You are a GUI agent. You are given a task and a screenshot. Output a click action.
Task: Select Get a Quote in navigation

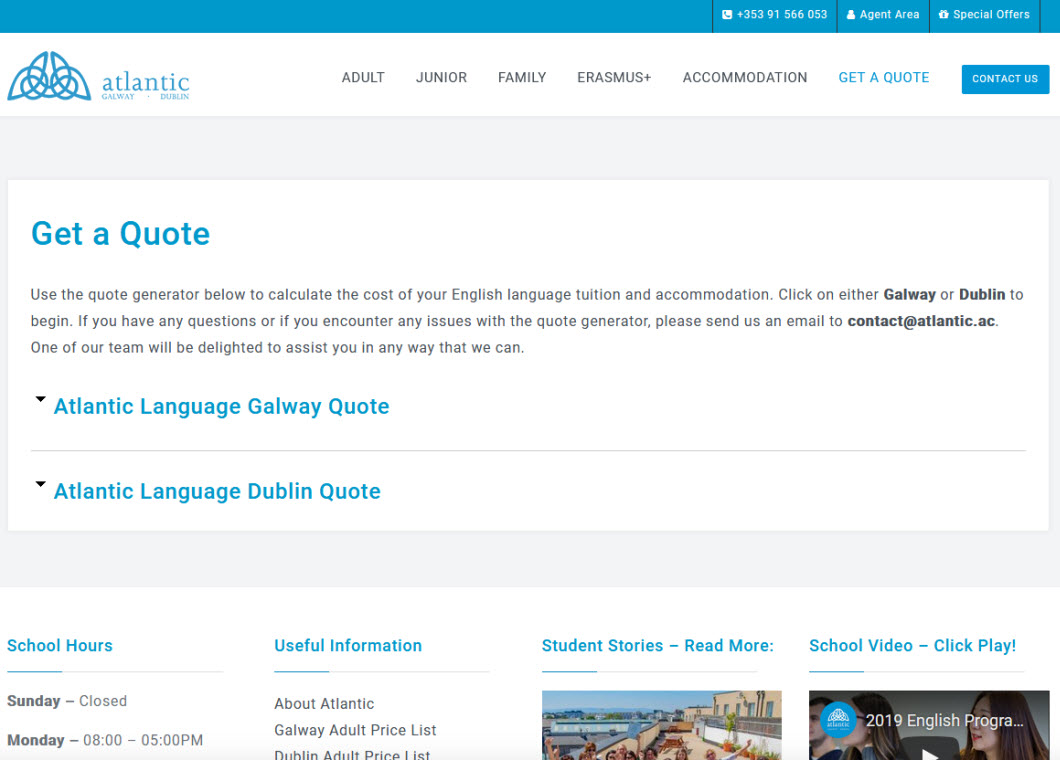(x=883, y=78)
